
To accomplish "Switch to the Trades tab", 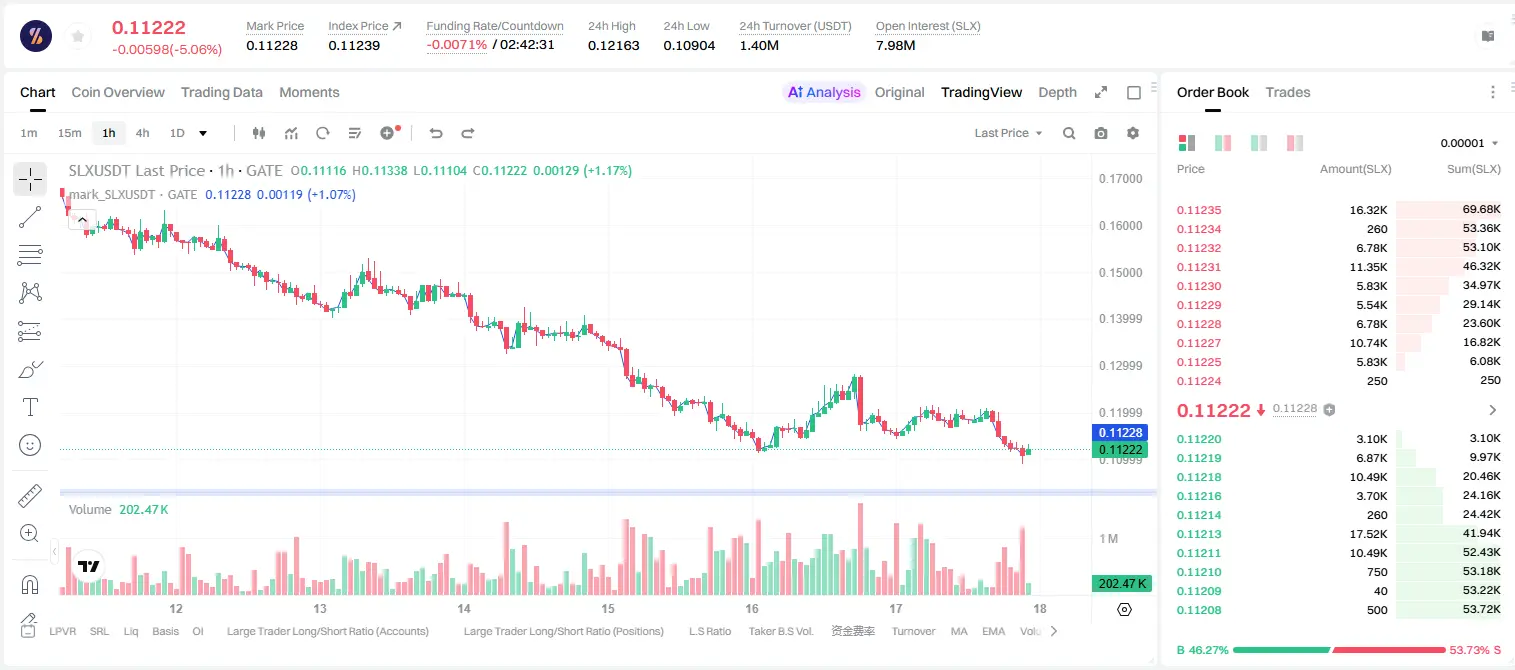I will click(1288, 92).
